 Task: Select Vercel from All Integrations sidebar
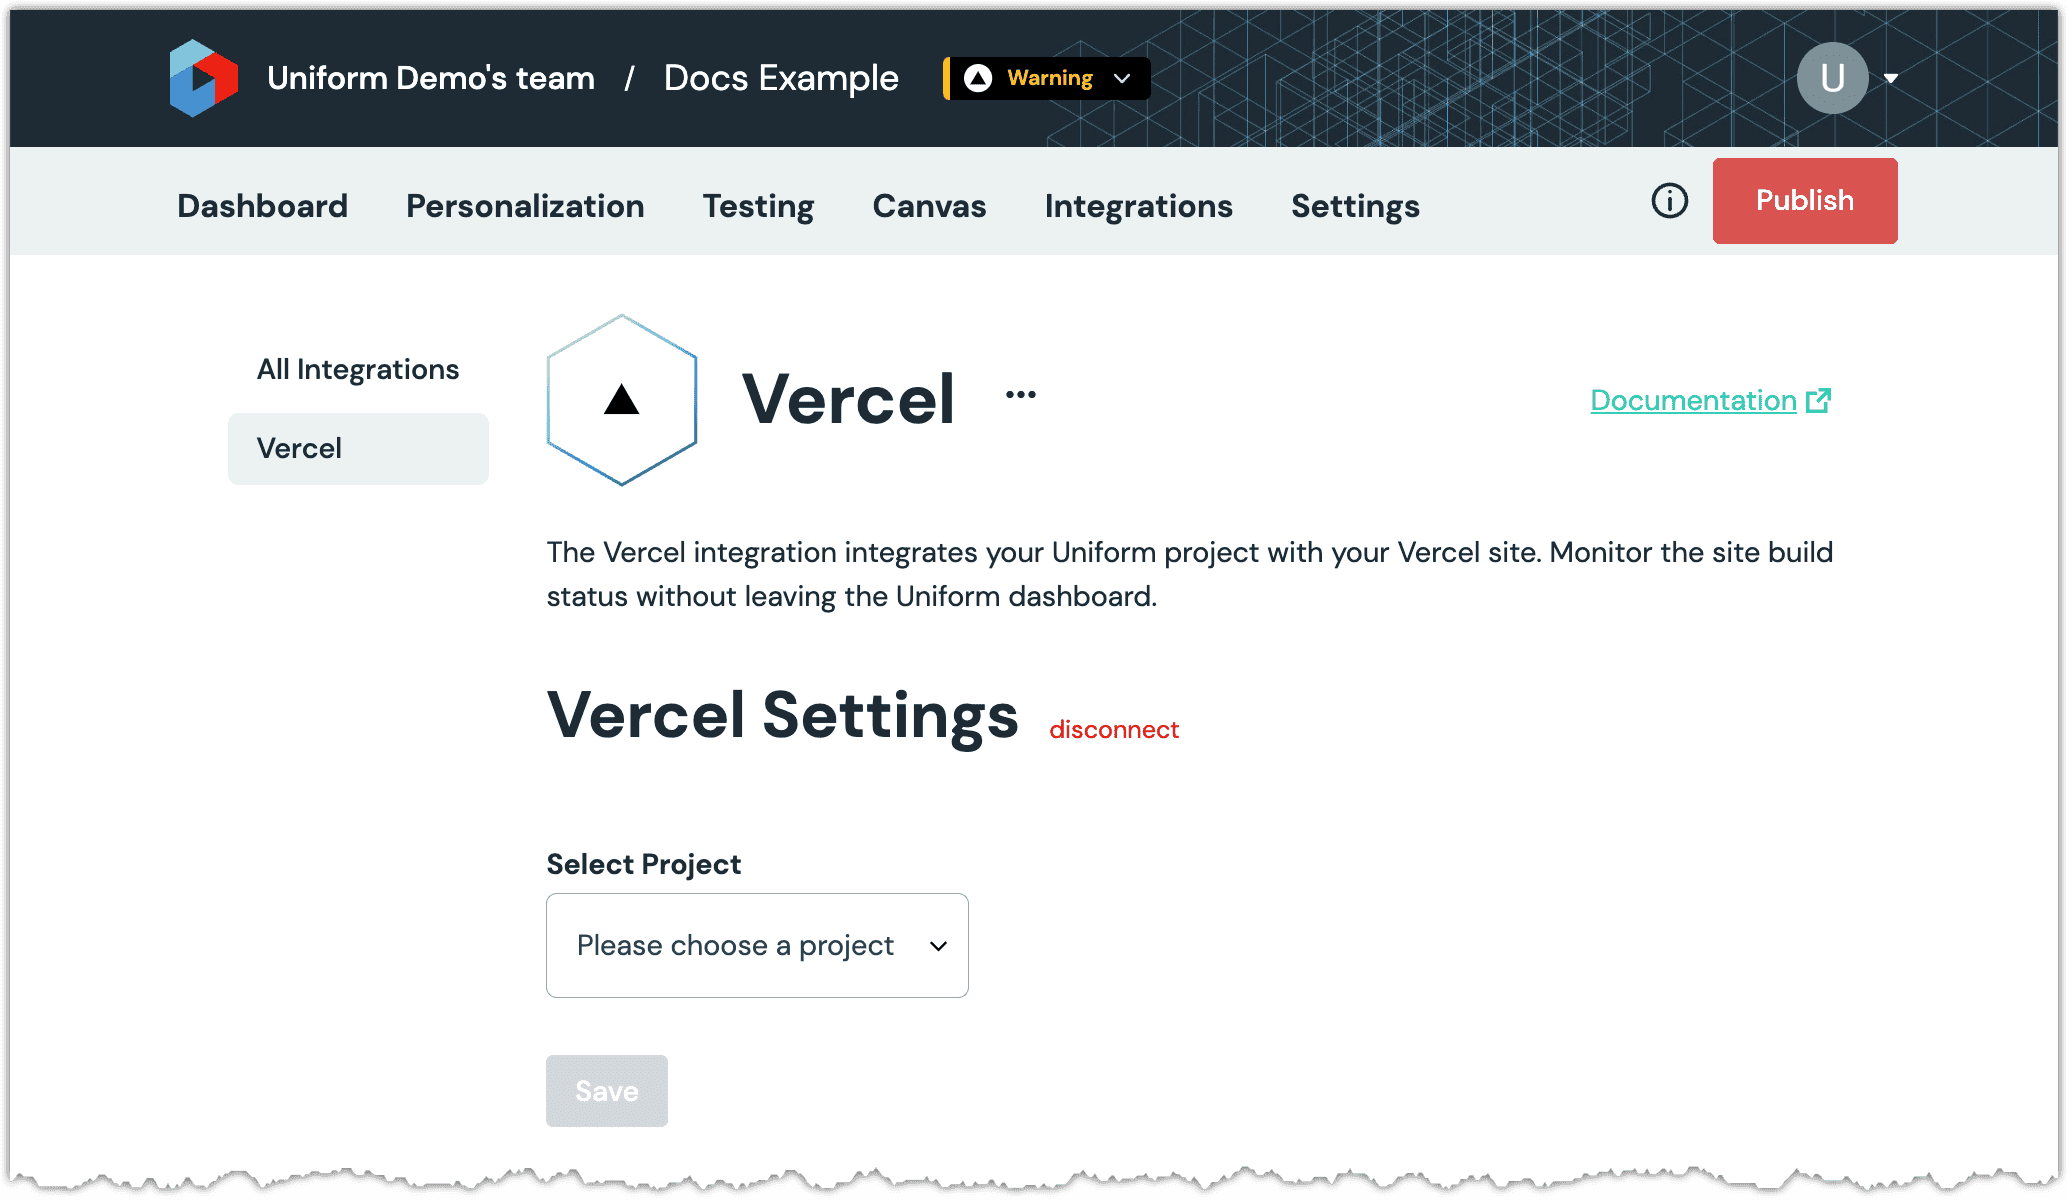pos(360,447)
